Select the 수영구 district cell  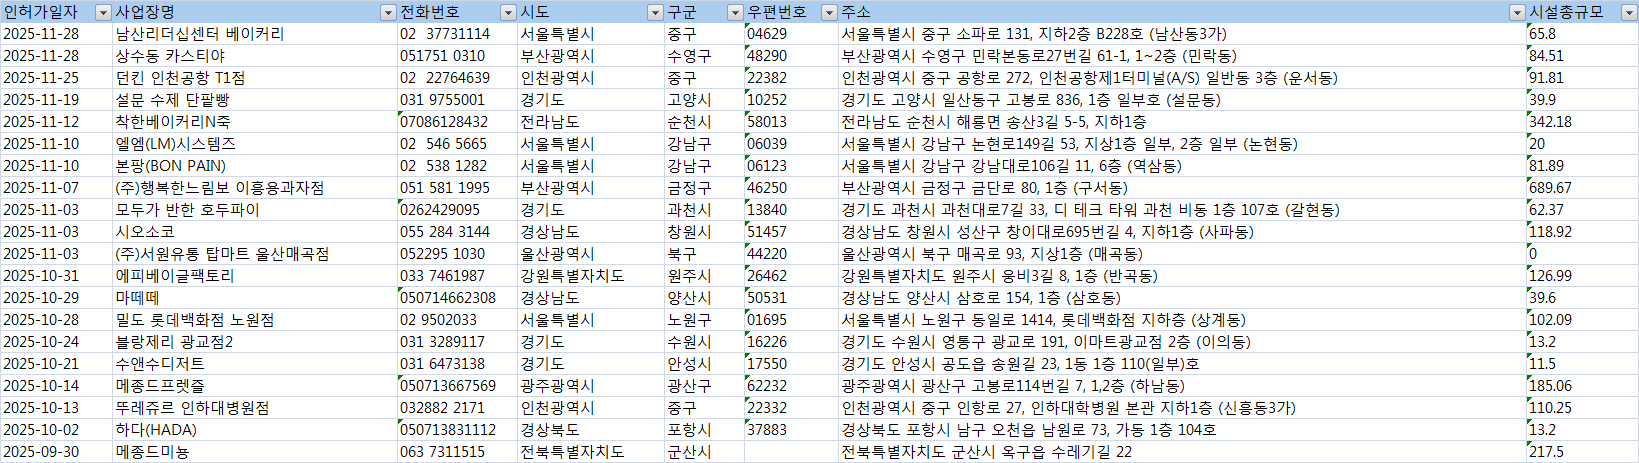click(x=704, y=56)
